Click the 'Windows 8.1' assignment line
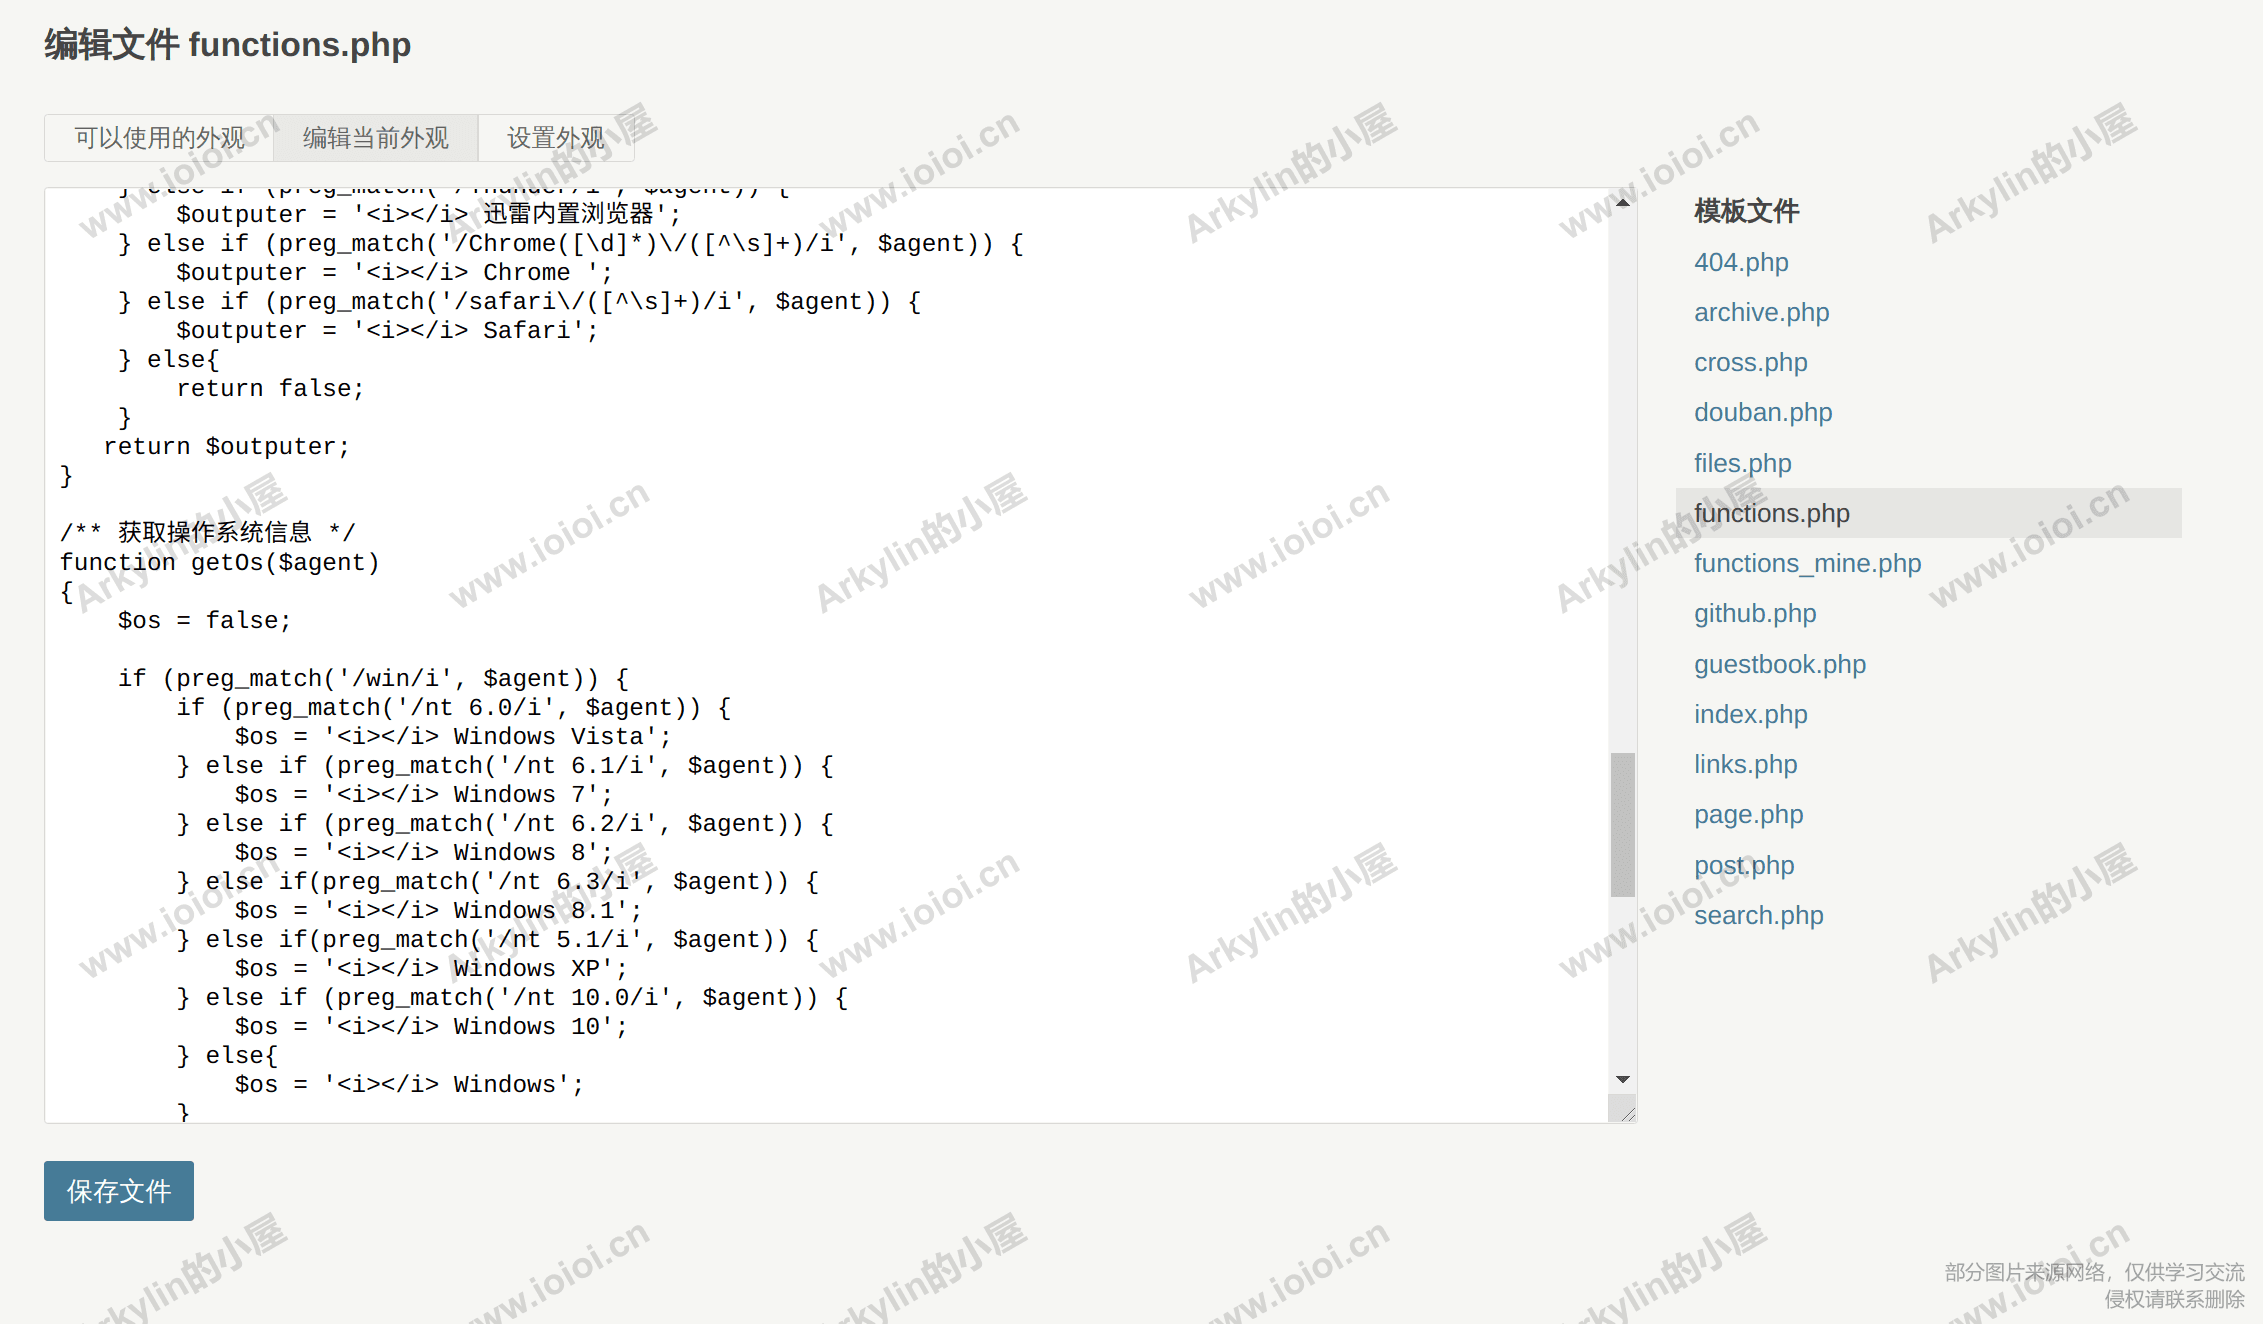 438,910
